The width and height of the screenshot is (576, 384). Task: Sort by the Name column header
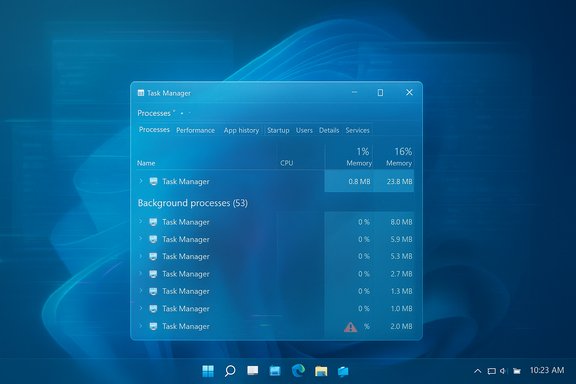pyautogui.click(x=146, y=163)
